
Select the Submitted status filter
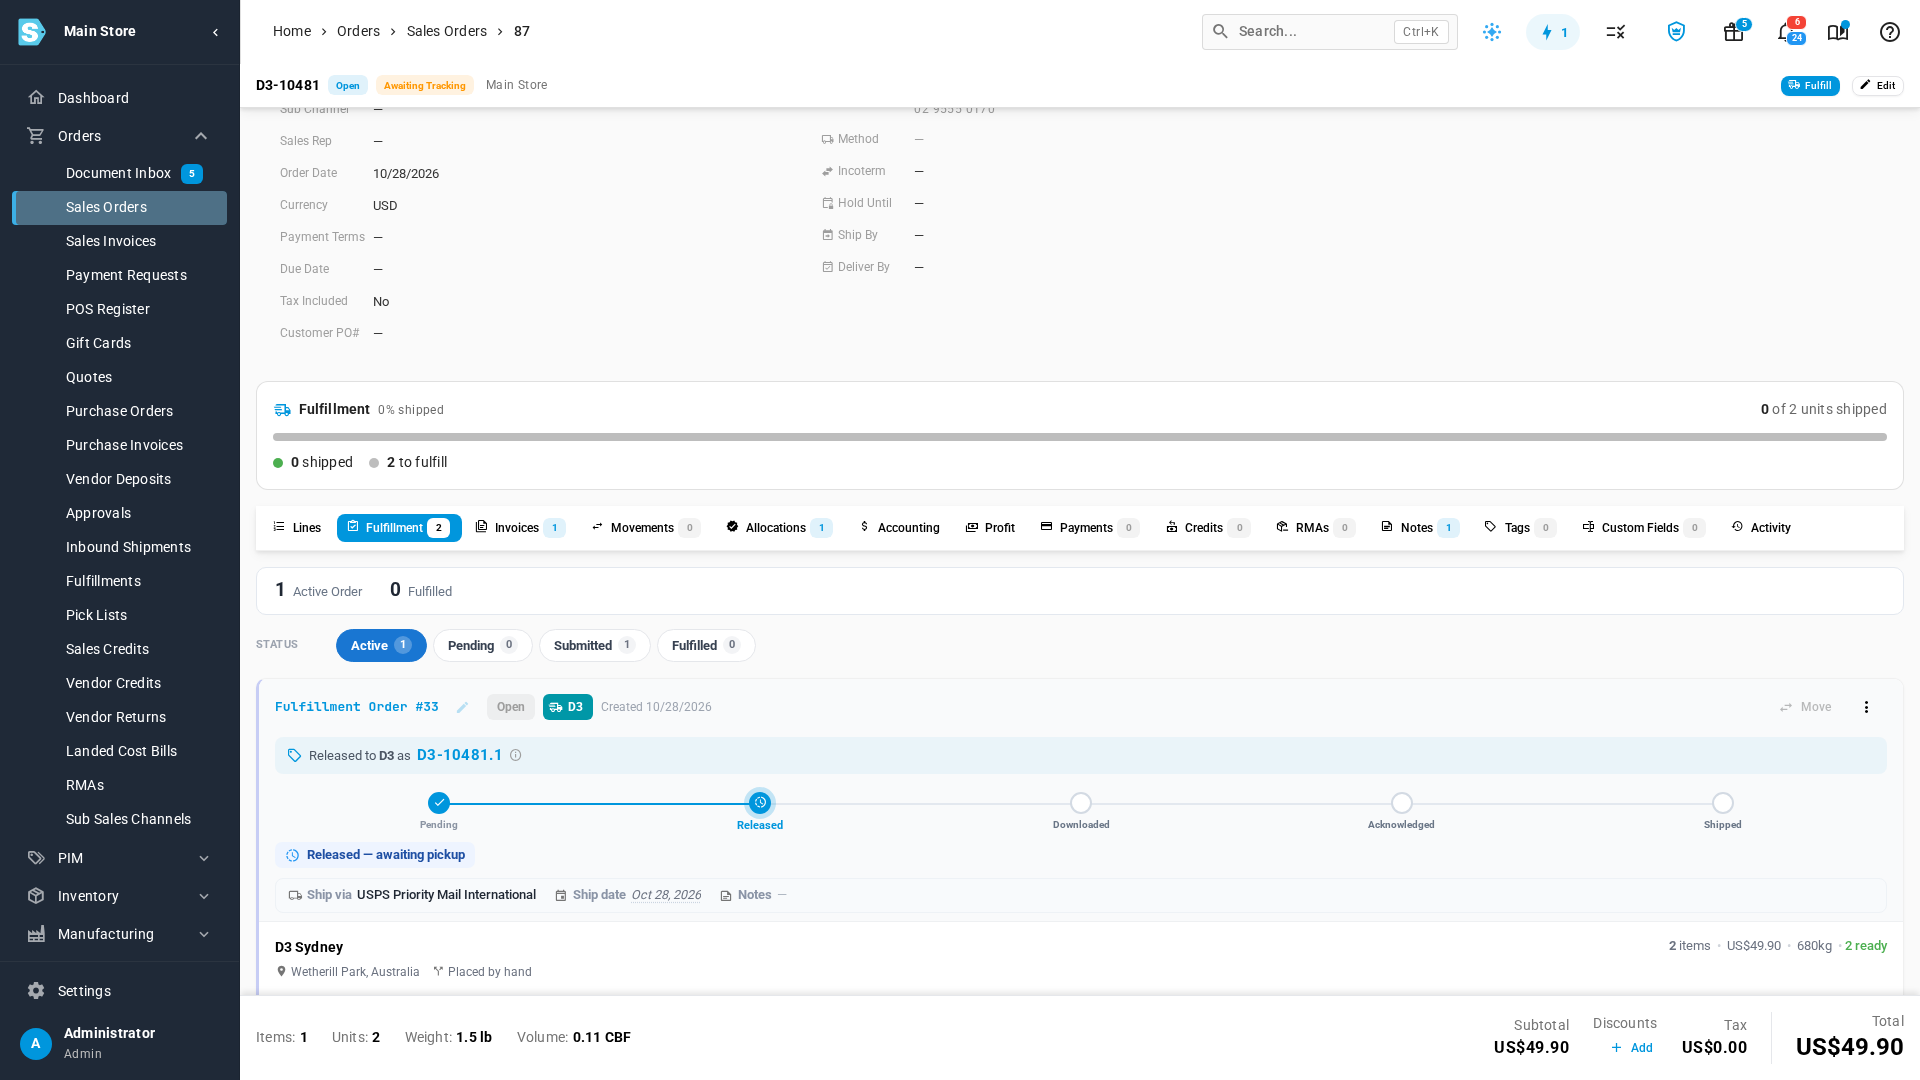coord(594,646)
